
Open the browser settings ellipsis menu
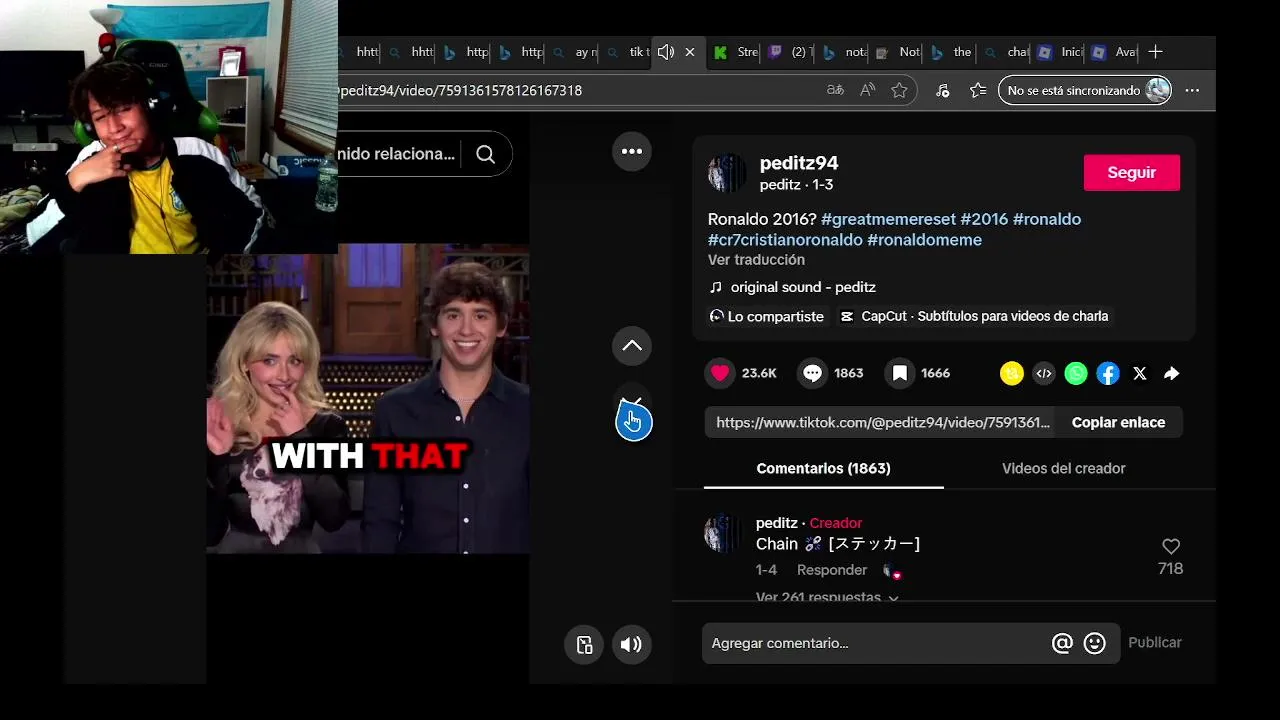1192,90
